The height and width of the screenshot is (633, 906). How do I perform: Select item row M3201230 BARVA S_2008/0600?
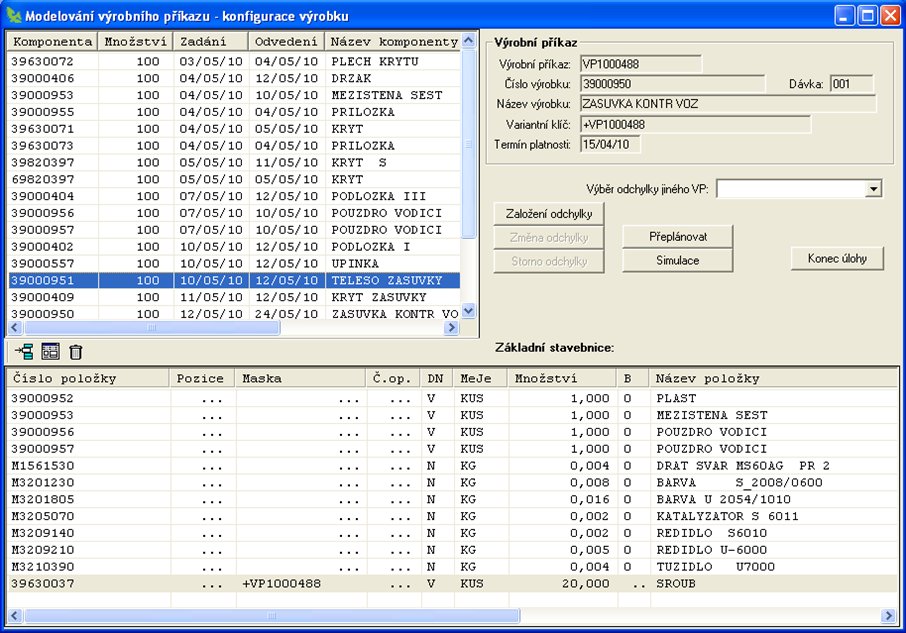(452, 482)
